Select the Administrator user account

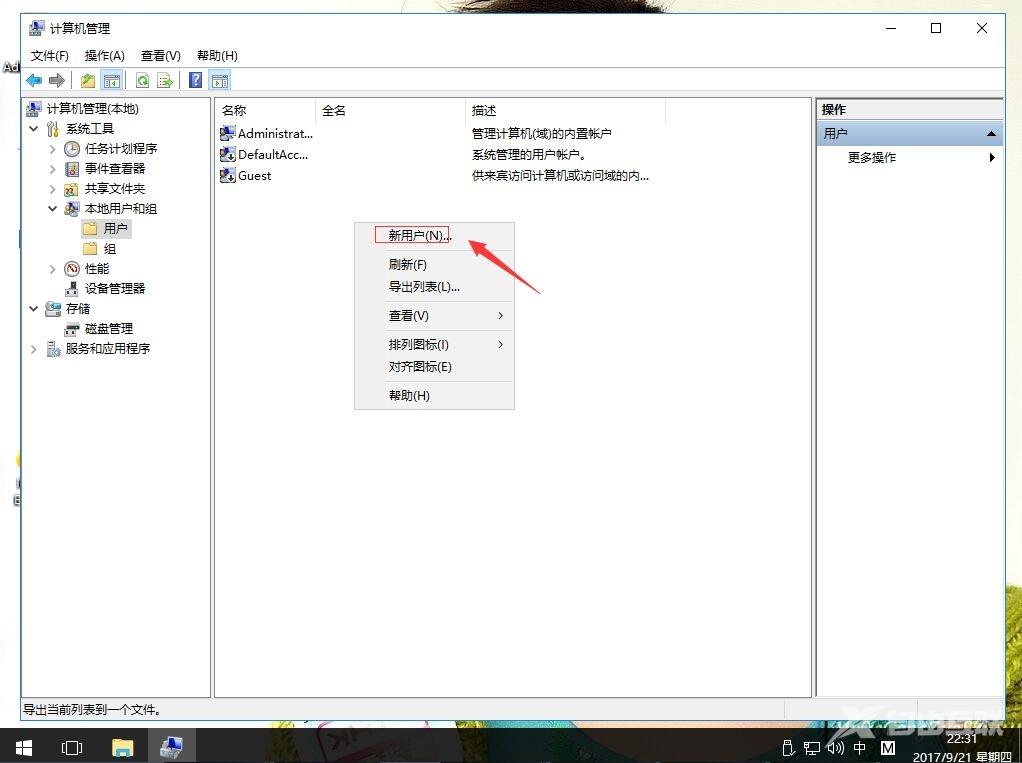tap(274, 133)
